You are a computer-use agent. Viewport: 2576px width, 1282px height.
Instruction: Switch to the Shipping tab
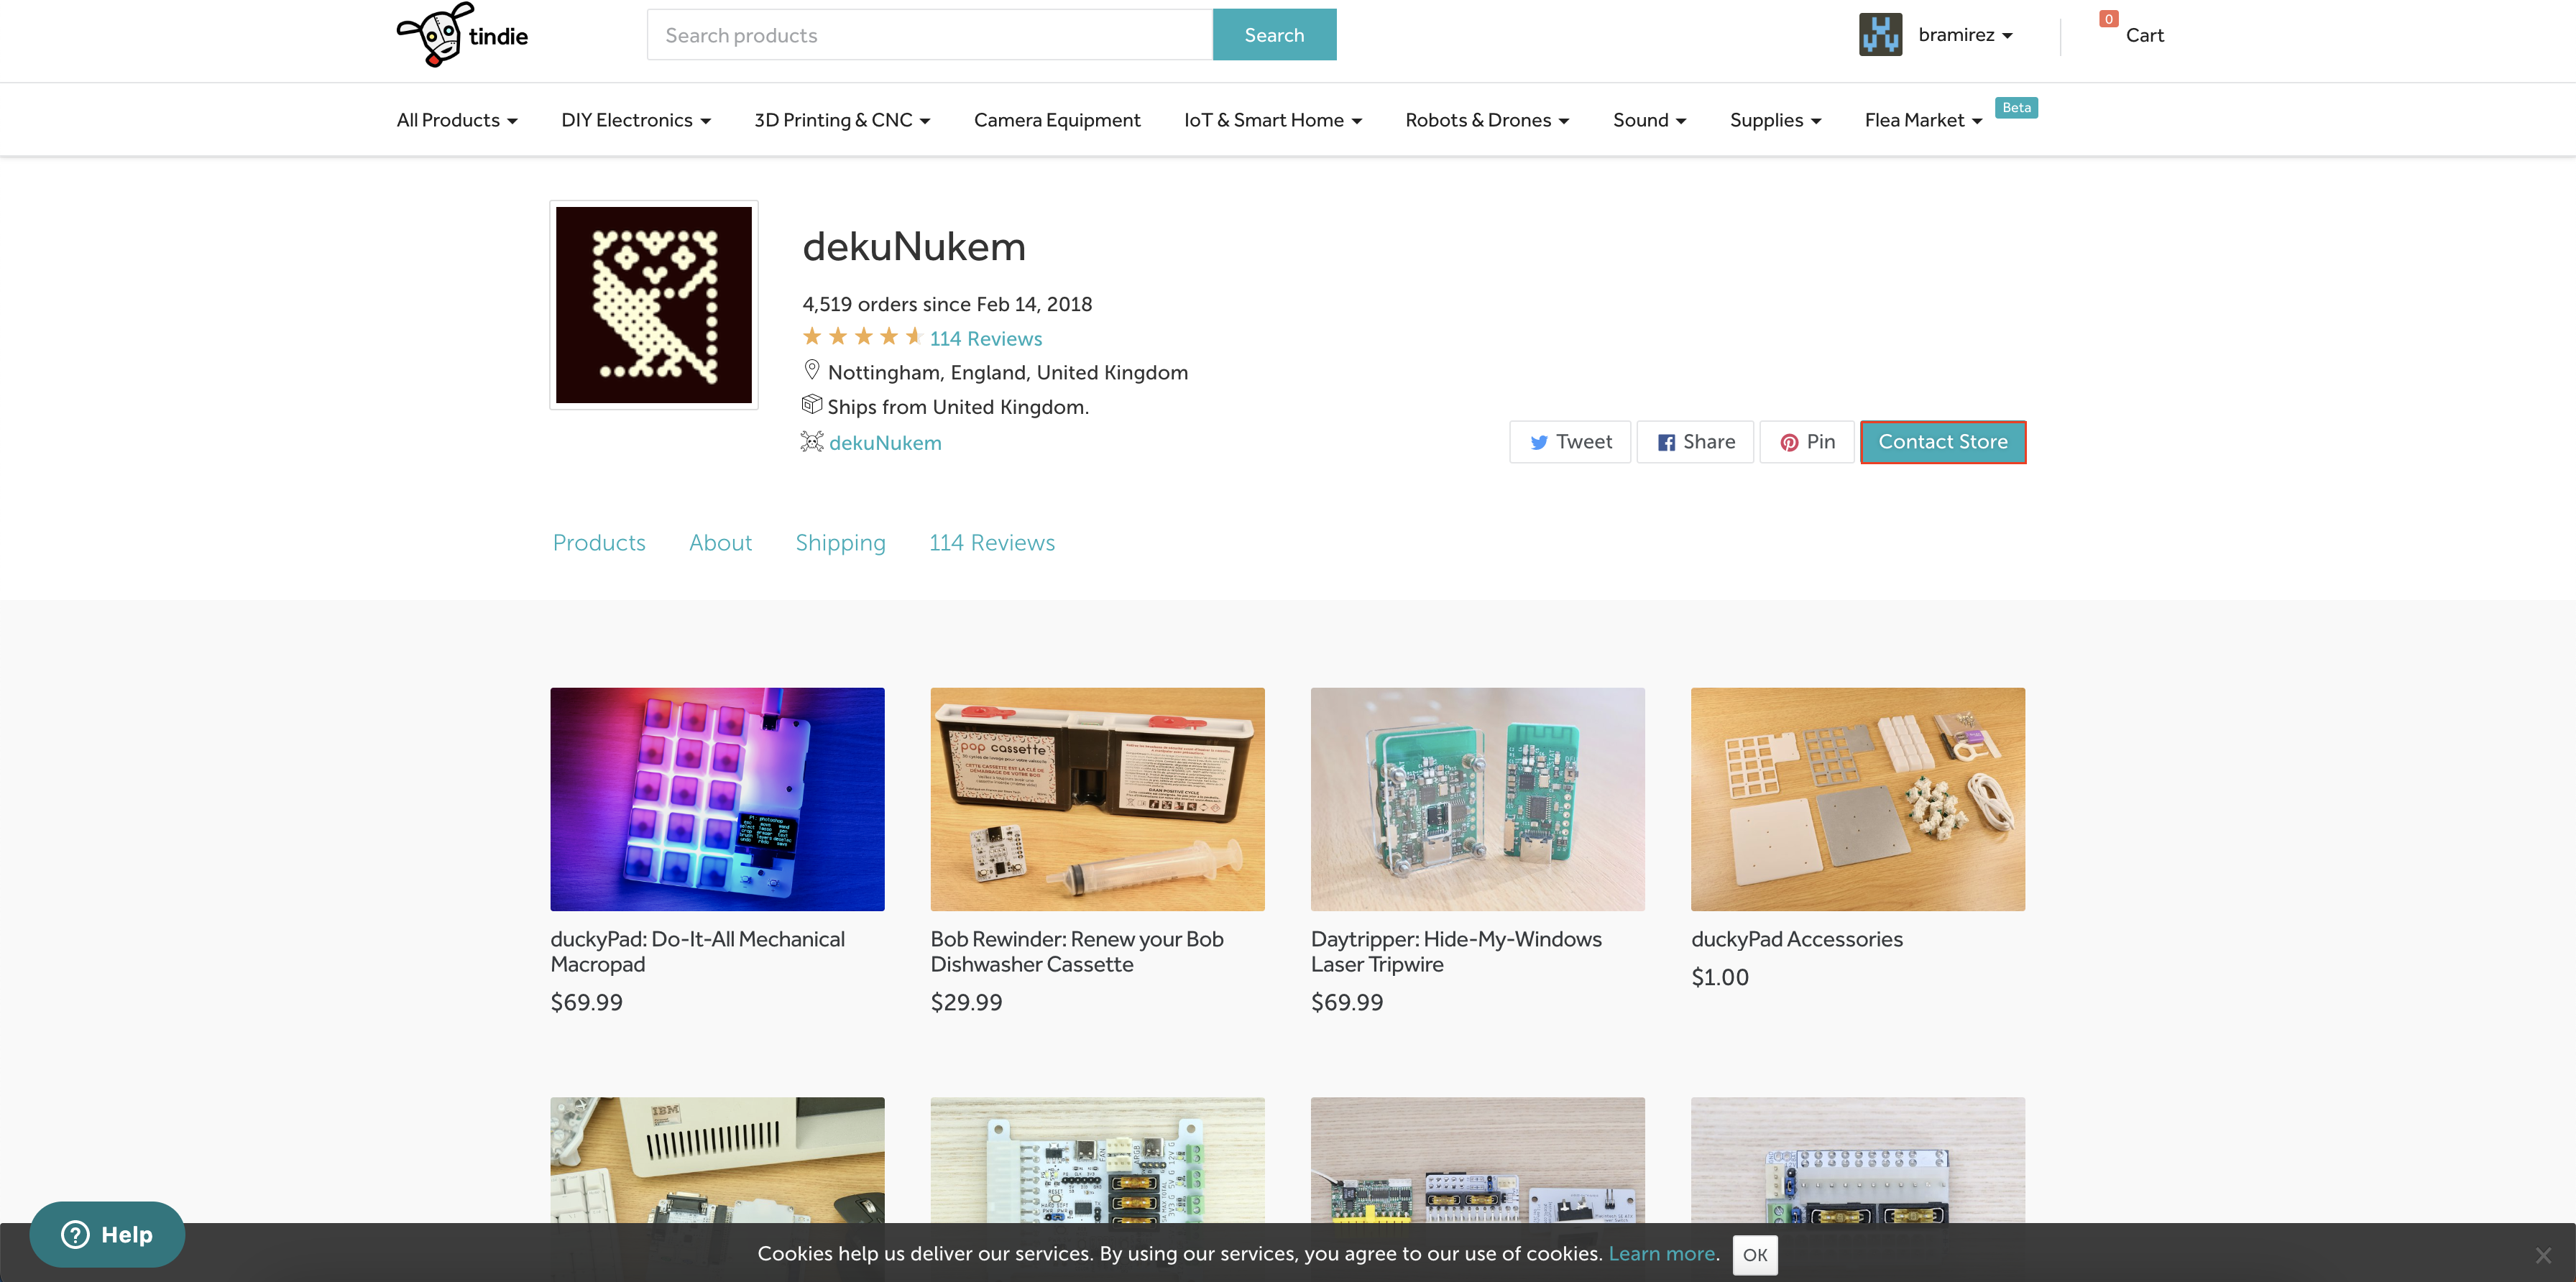click(840, 543)
